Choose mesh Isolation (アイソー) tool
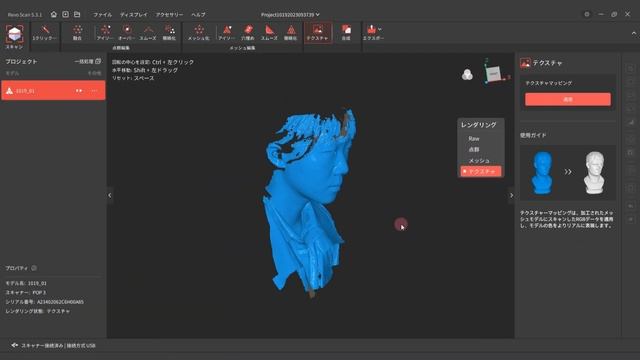The height and width of the screenshot is (360, 640). coord(227,33)
